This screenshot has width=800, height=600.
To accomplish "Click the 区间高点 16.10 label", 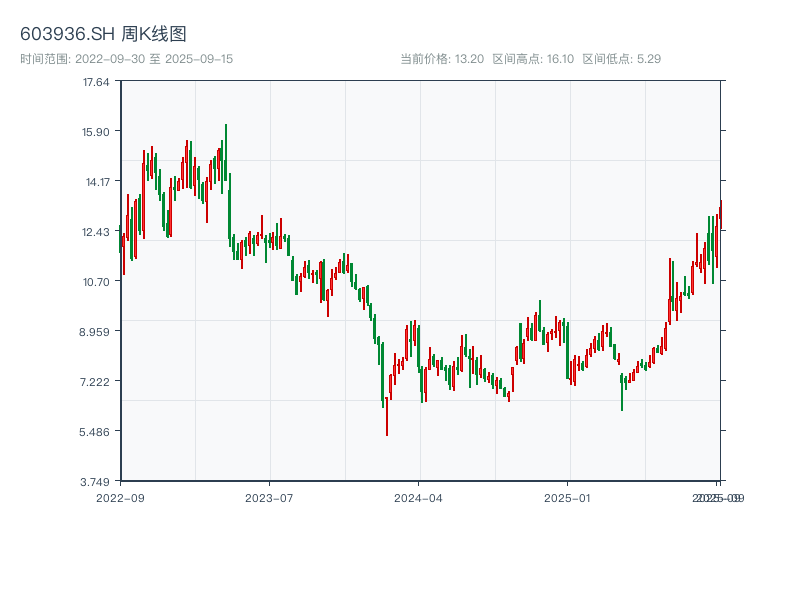I will [533, 59].
